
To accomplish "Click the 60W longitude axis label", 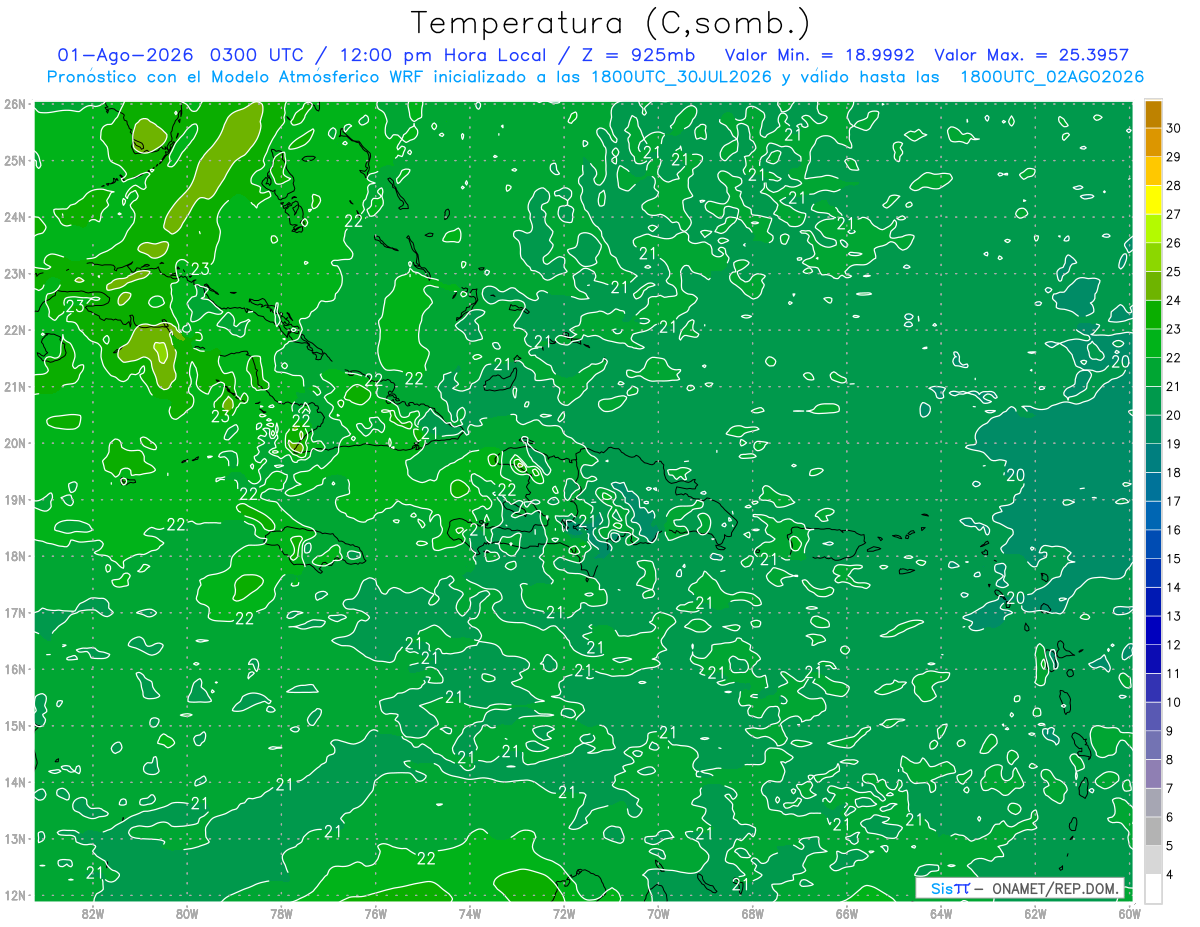I will (x=1129, y=913).
